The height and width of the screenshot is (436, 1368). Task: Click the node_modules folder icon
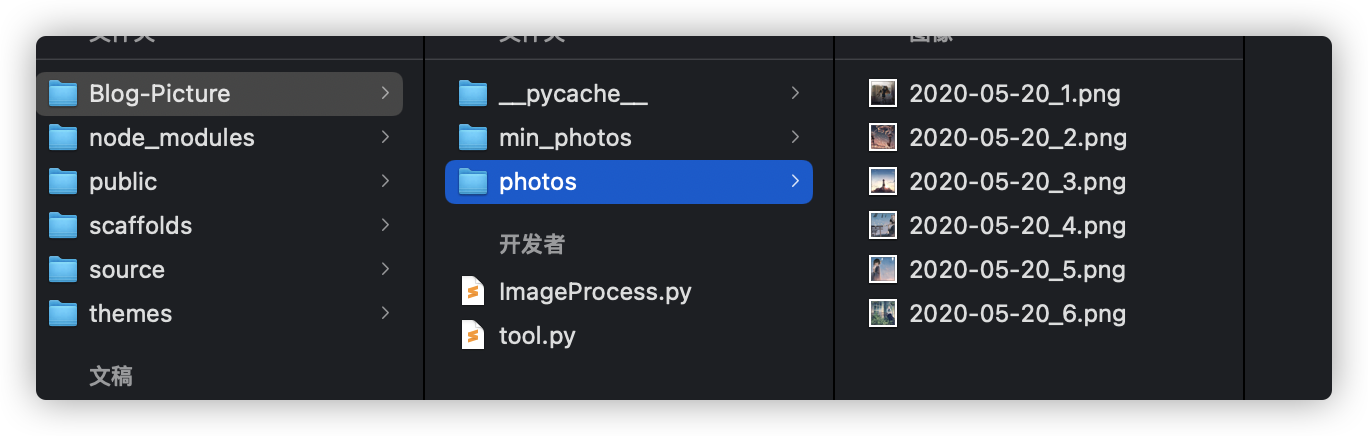coord(63,138)
